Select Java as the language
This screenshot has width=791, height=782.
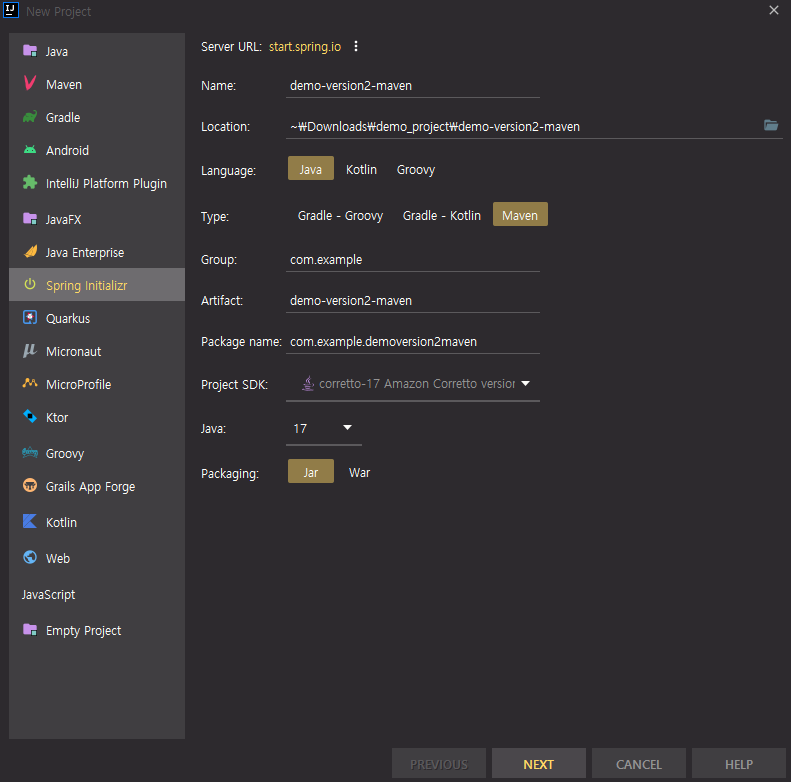[x=311, y=169]
